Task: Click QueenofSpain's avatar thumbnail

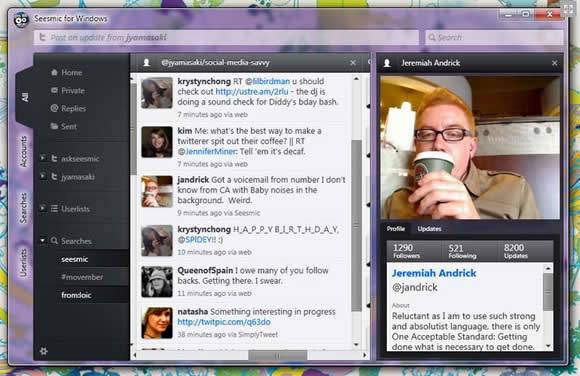Action: click(x=157, y=282)
